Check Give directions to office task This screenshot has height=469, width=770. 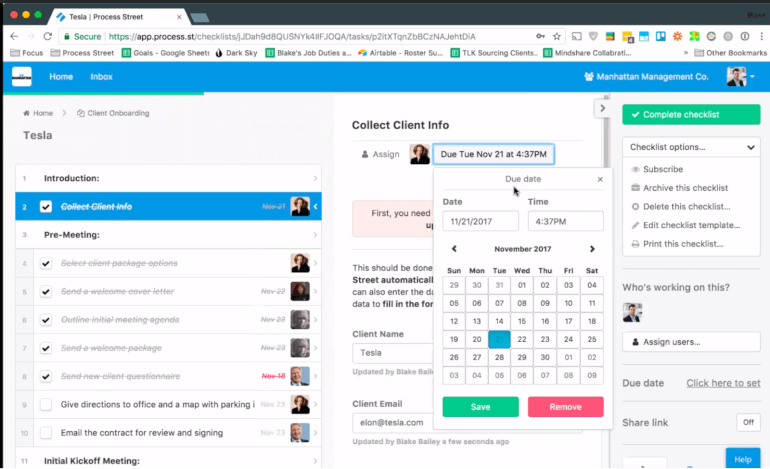46,405
